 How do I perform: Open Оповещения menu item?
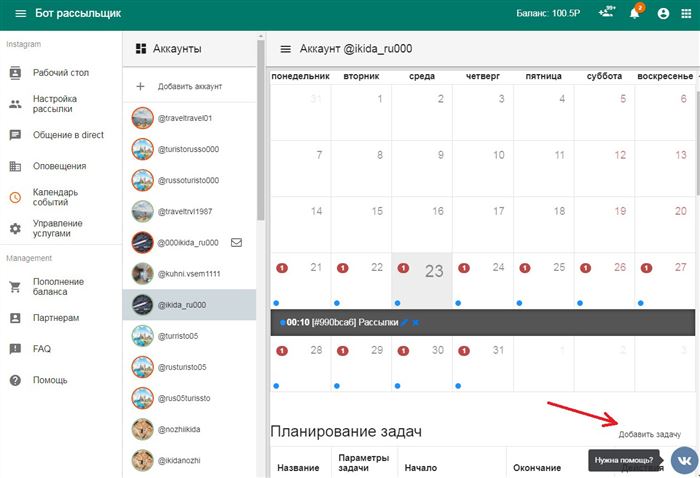click(61, 166)
